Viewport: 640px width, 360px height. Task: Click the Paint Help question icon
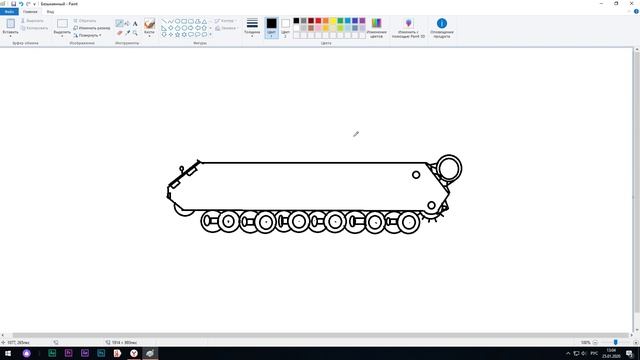(636, 11)
